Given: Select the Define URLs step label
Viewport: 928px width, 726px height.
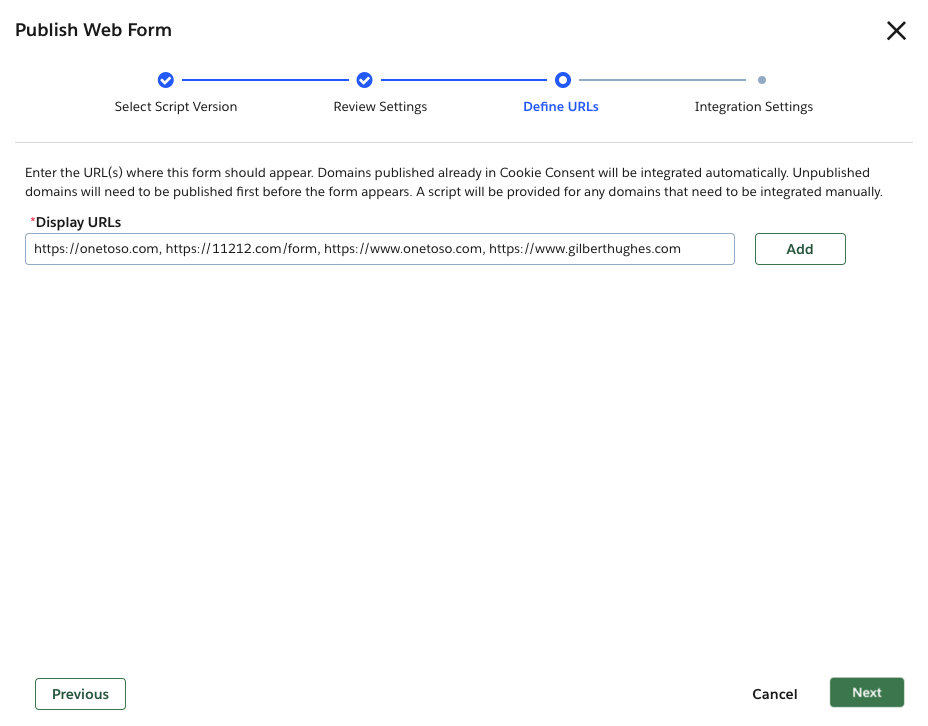Looking at the screenshot, I should click(x=561, y=106).
